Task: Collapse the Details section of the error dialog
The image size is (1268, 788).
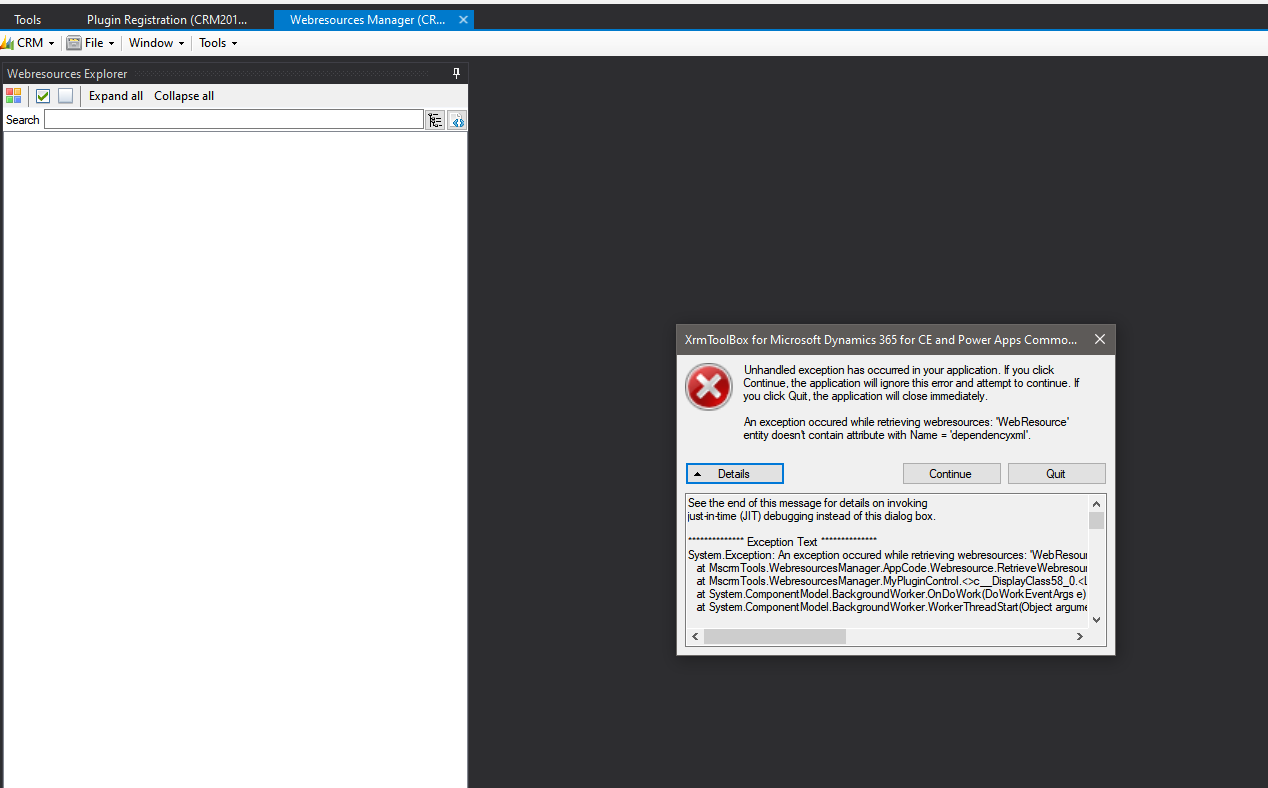Action: (x=734, y=473)
